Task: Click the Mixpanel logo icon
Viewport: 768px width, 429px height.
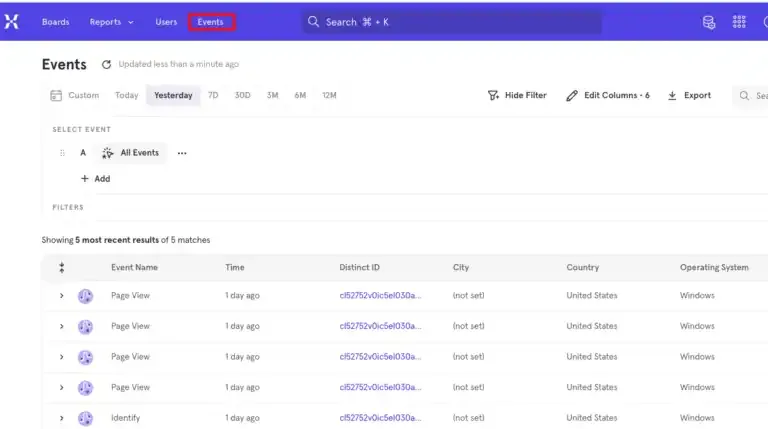Action: 11,22
